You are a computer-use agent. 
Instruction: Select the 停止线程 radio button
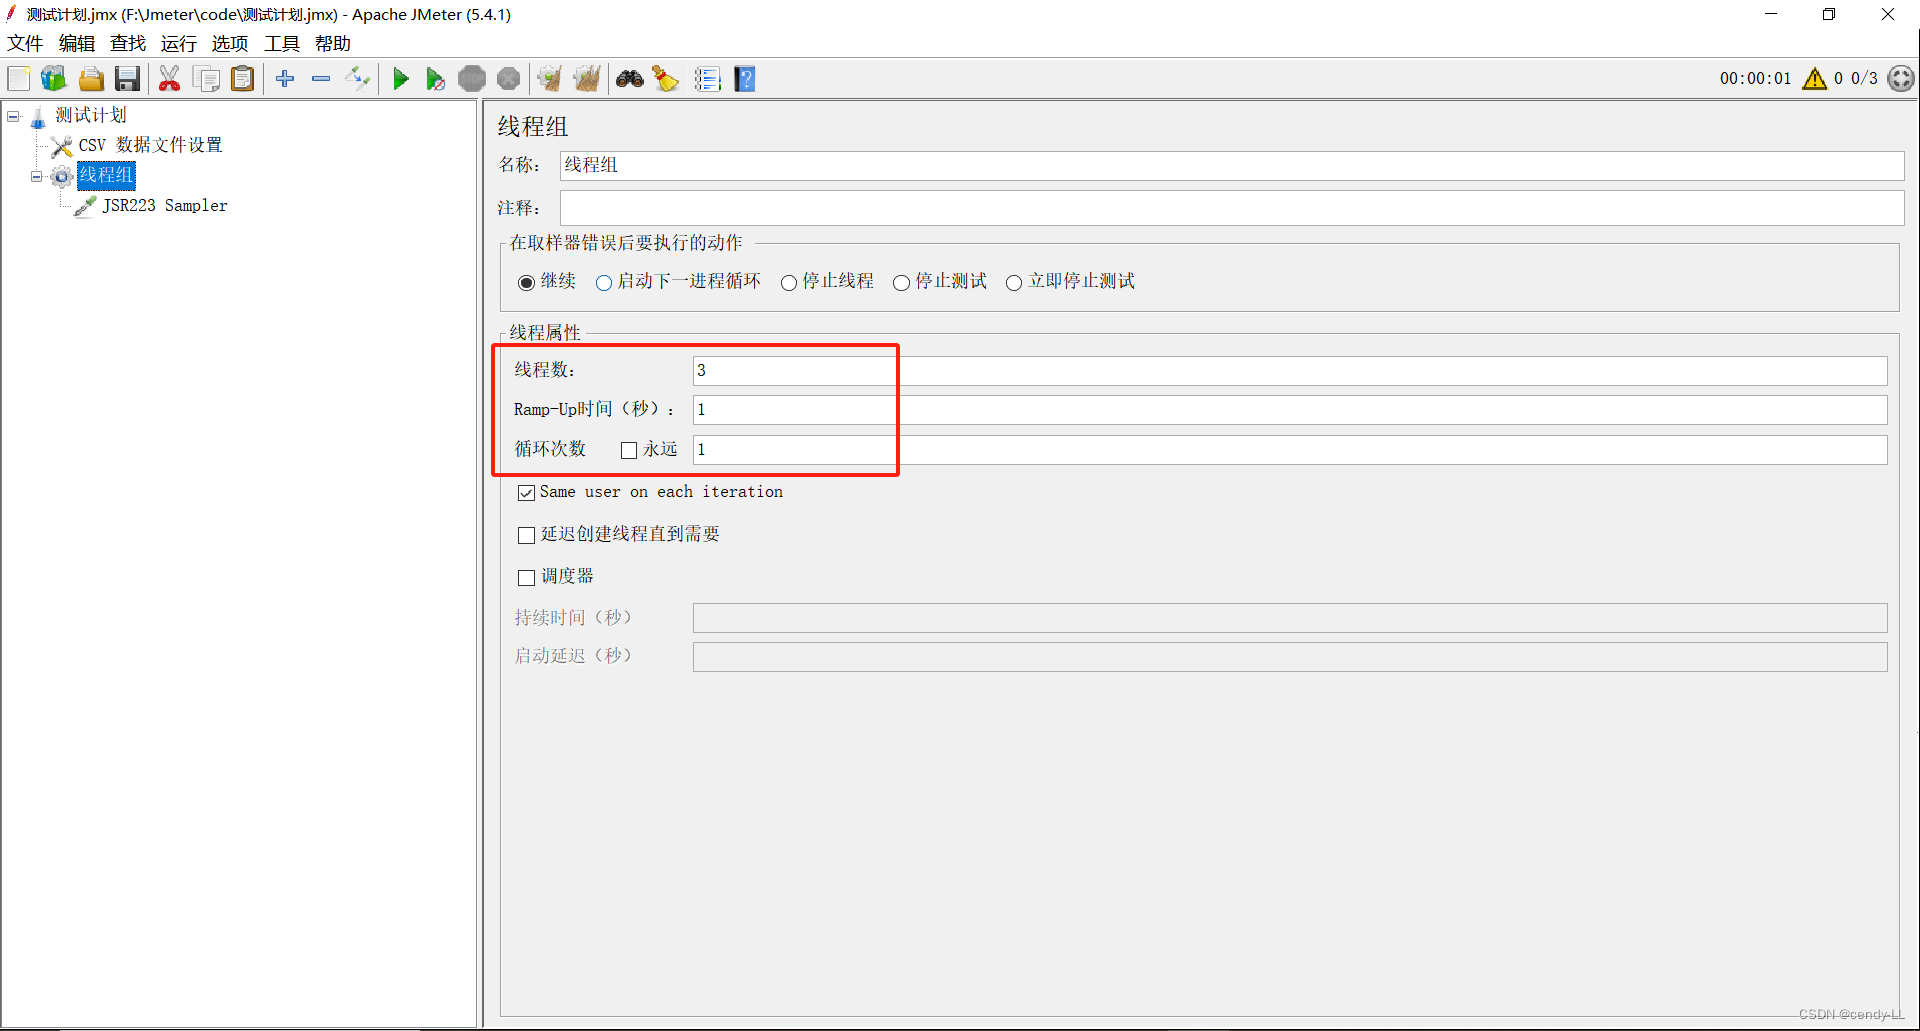coord(789,282)
